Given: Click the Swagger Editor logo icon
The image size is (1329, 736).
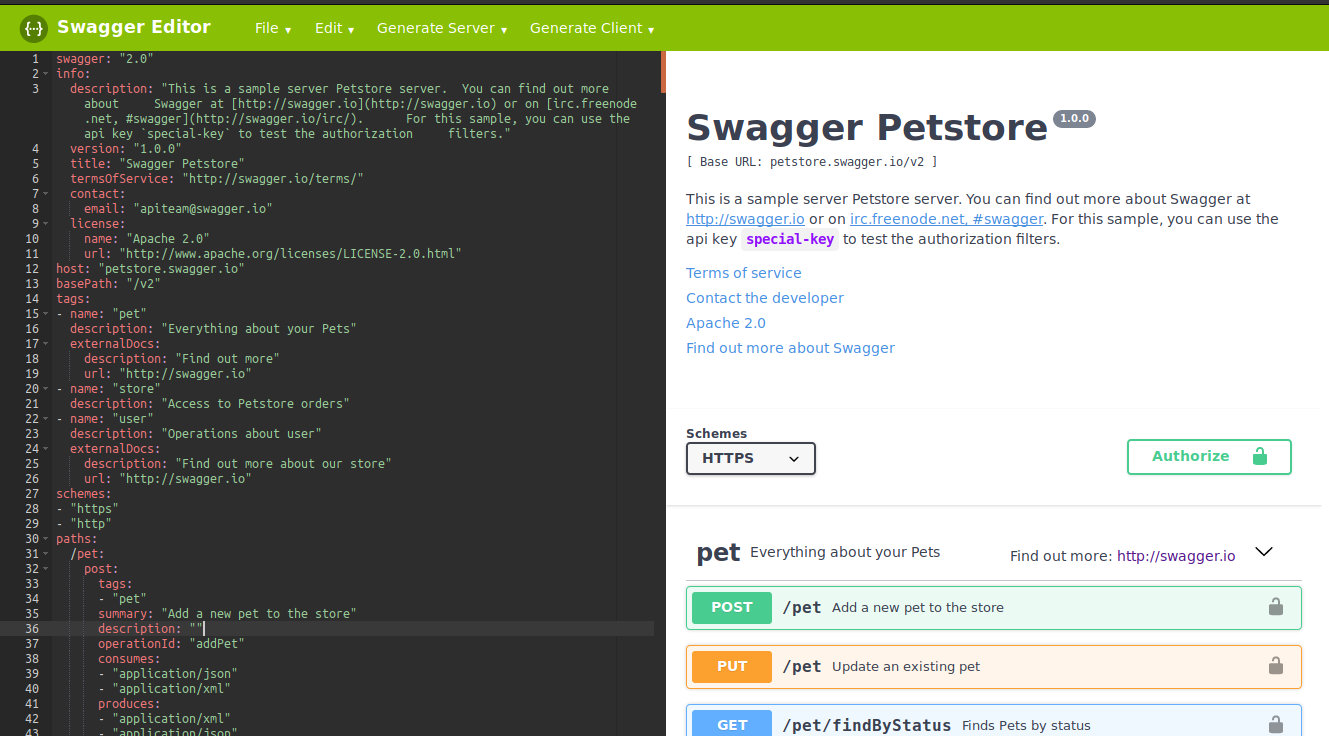Looking at the screenshot, I should (x=33, y=27).
